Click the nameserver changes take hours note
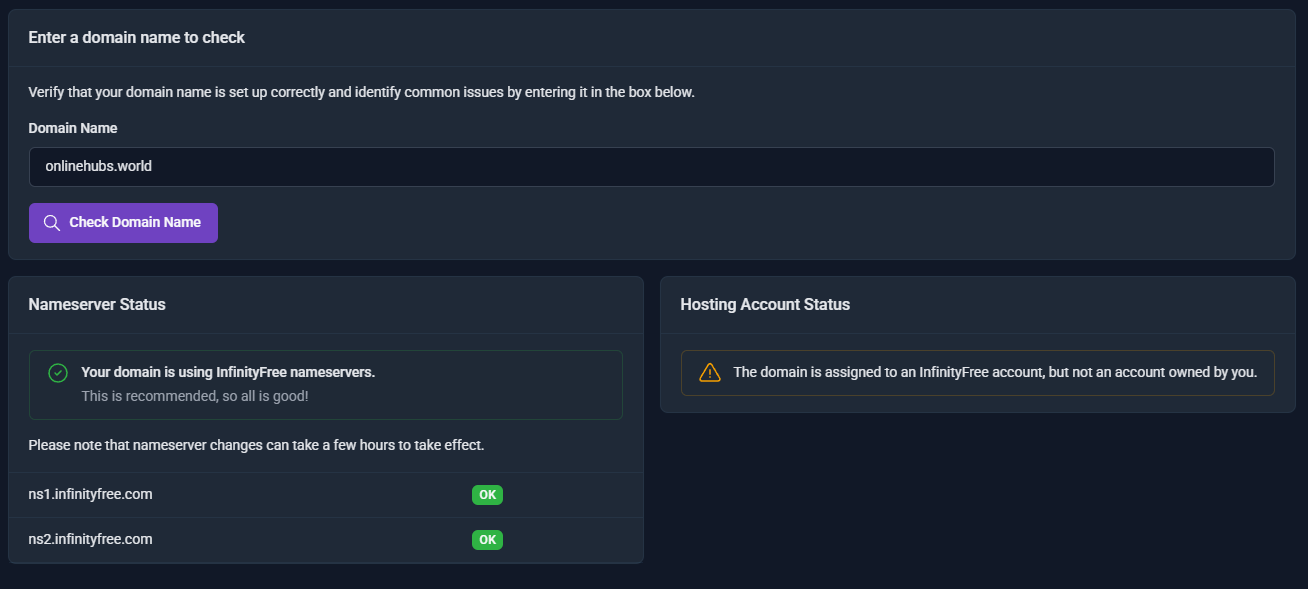The image size is (1308, 589). pyautogui.click(x=256, y=445)
